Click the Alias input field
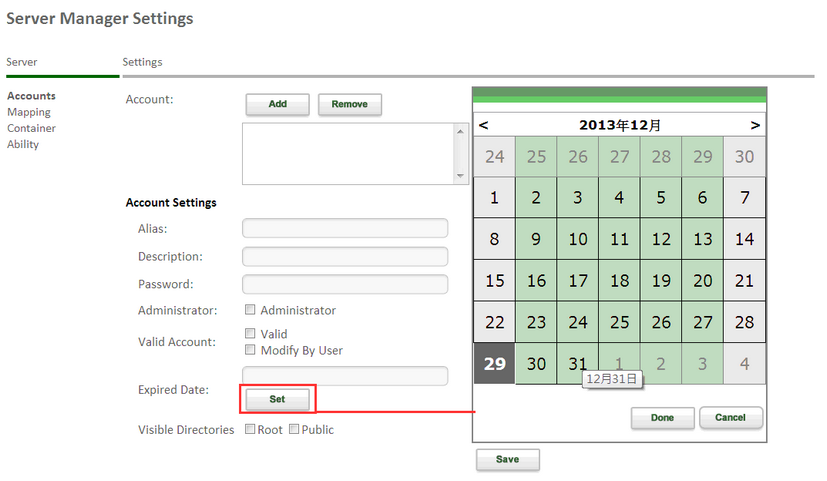This screenshot has height=481, width=827. (x=345, y=229)
